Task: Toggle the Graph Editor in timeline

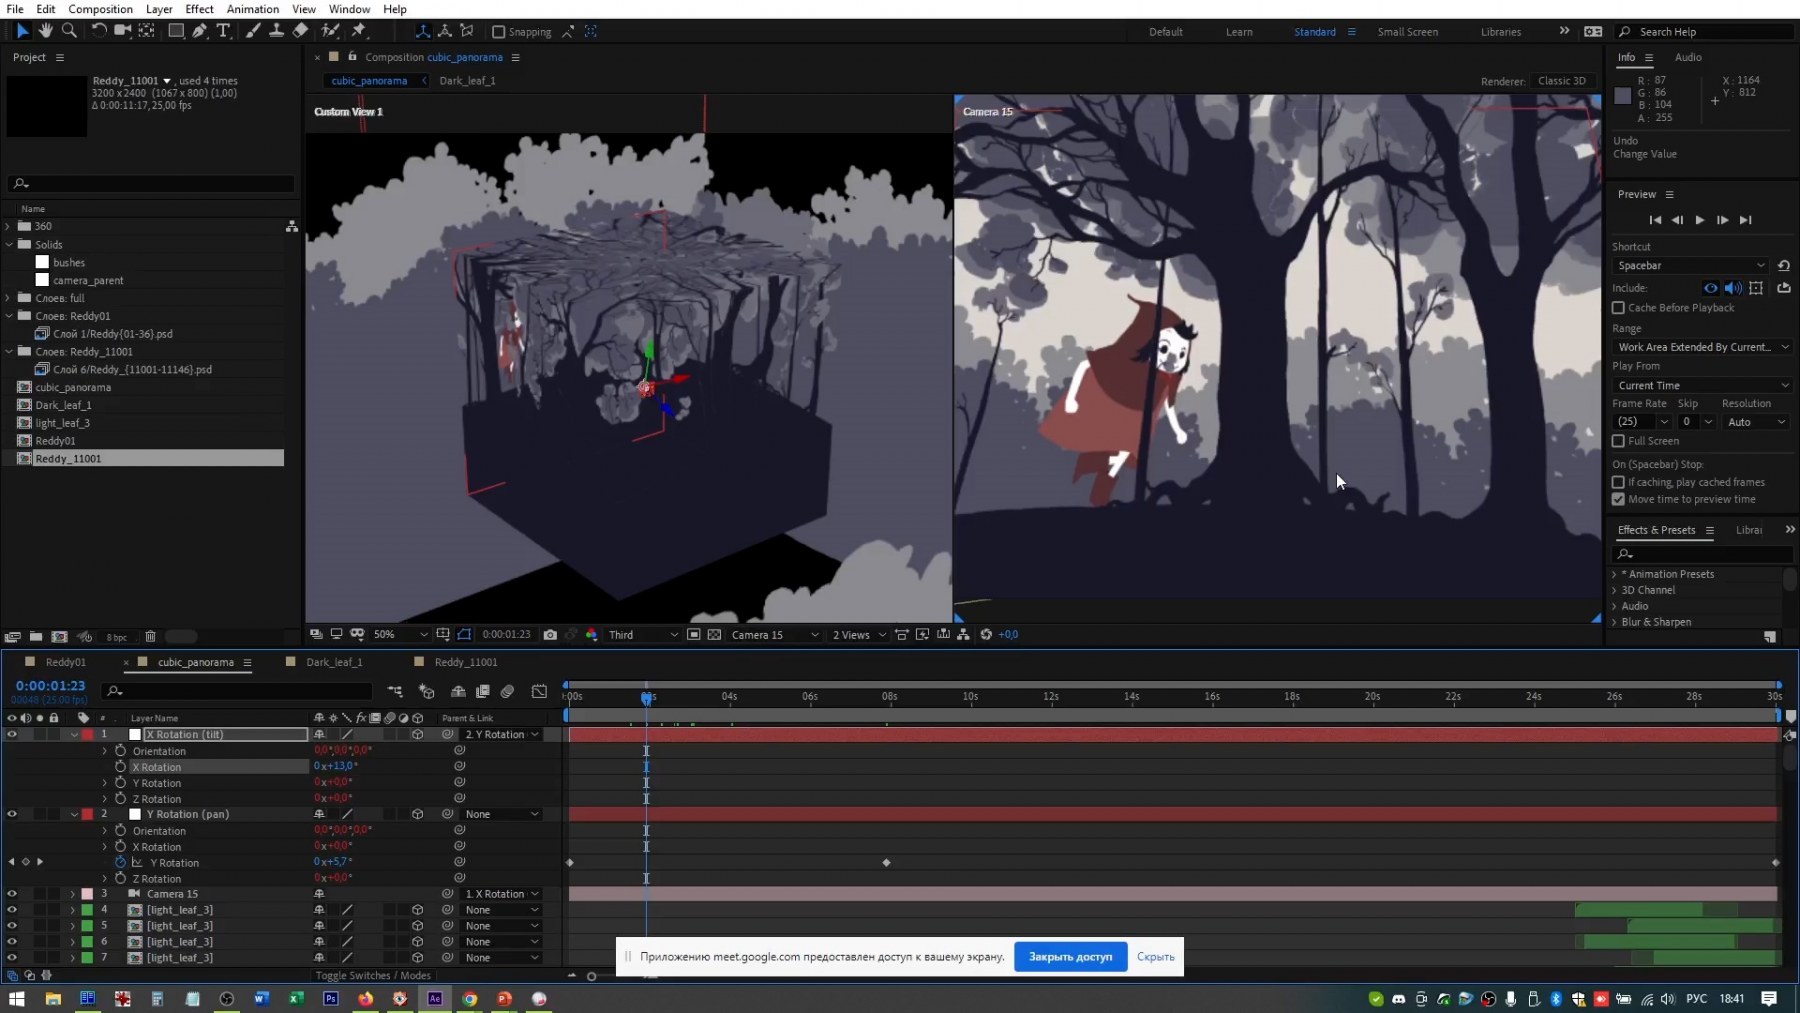Action: coord(540,691)
